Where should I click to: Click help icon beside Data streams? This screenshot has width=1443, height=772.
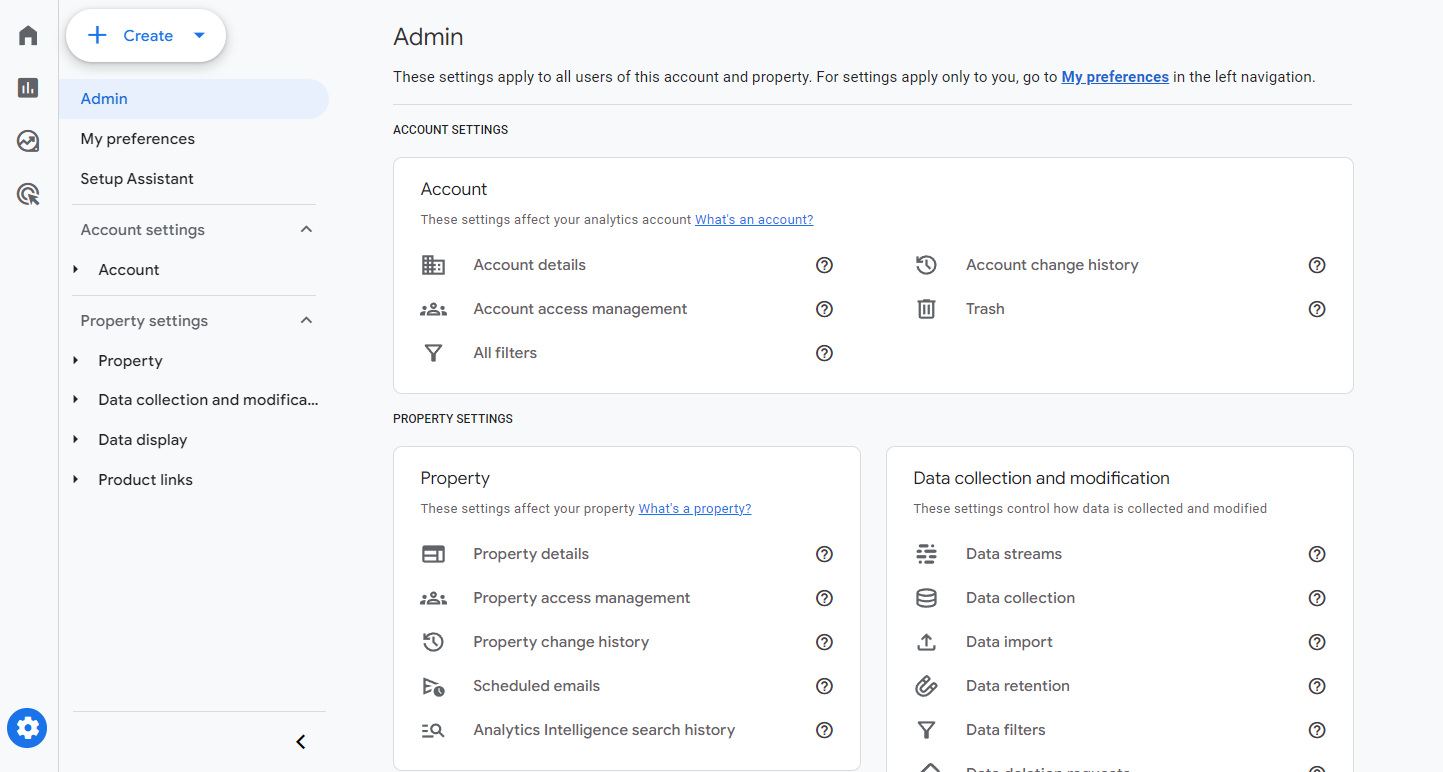[1317, 554]
